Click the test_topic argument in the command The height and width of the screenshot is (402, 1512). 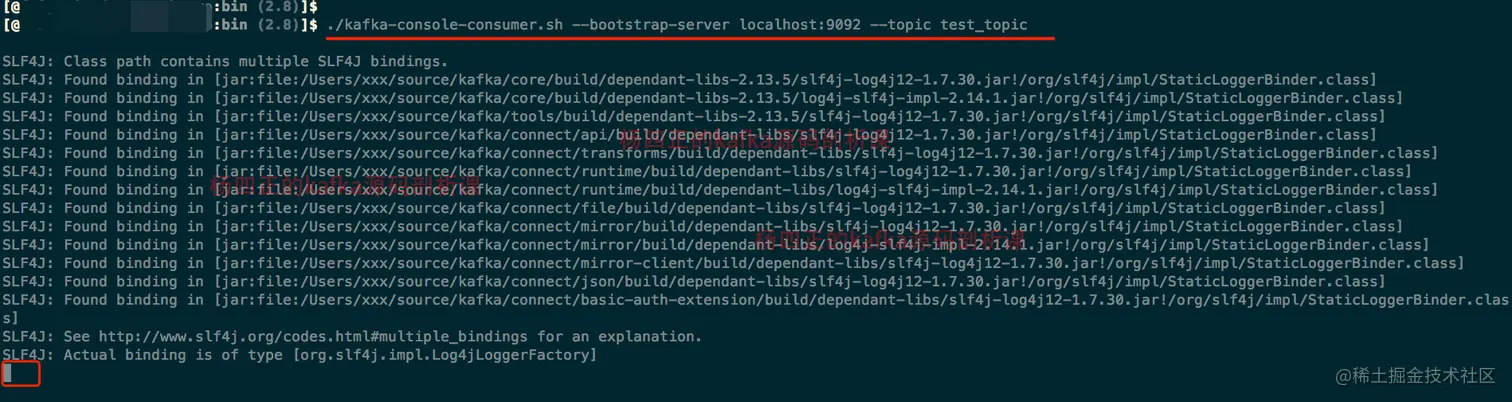pyautogui.click(x=983, y=24)
